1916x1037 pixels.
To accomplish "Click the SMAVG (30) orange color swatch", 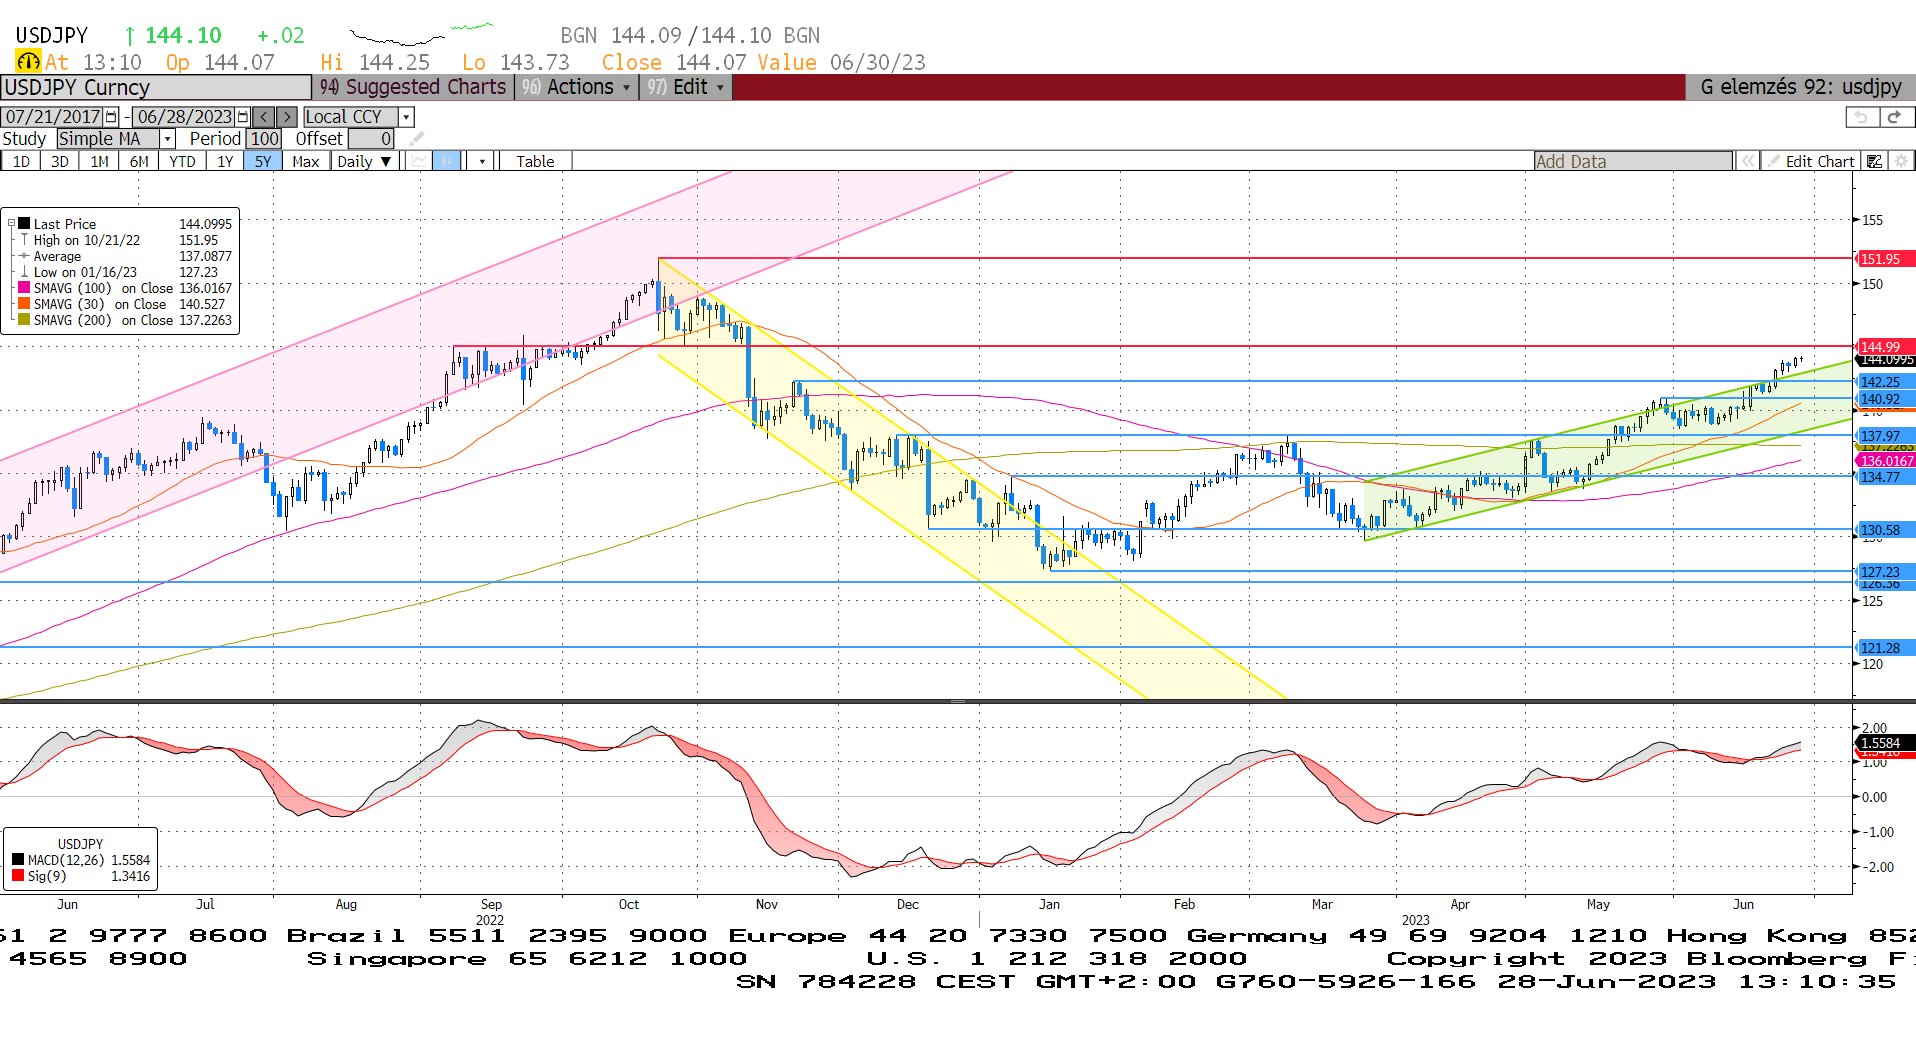I will (x=24, y=303).
